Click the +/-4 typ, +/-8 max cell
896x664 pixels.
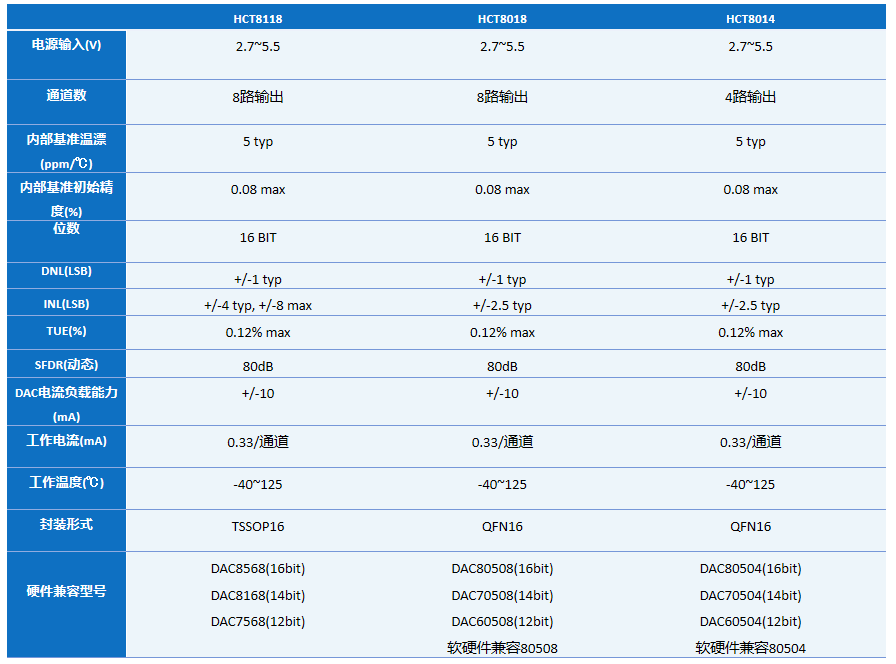coord(258,305)
